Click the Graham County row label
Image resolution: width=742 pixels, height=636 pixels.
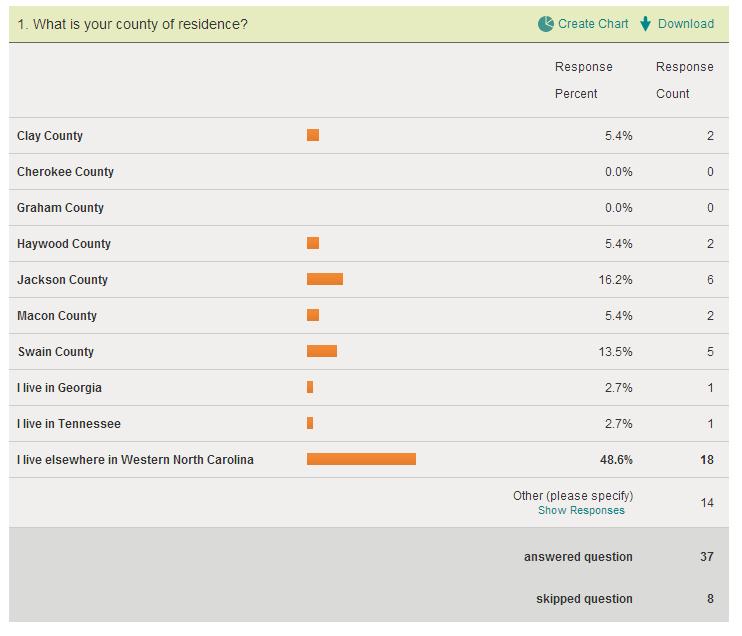click(61, 208)
